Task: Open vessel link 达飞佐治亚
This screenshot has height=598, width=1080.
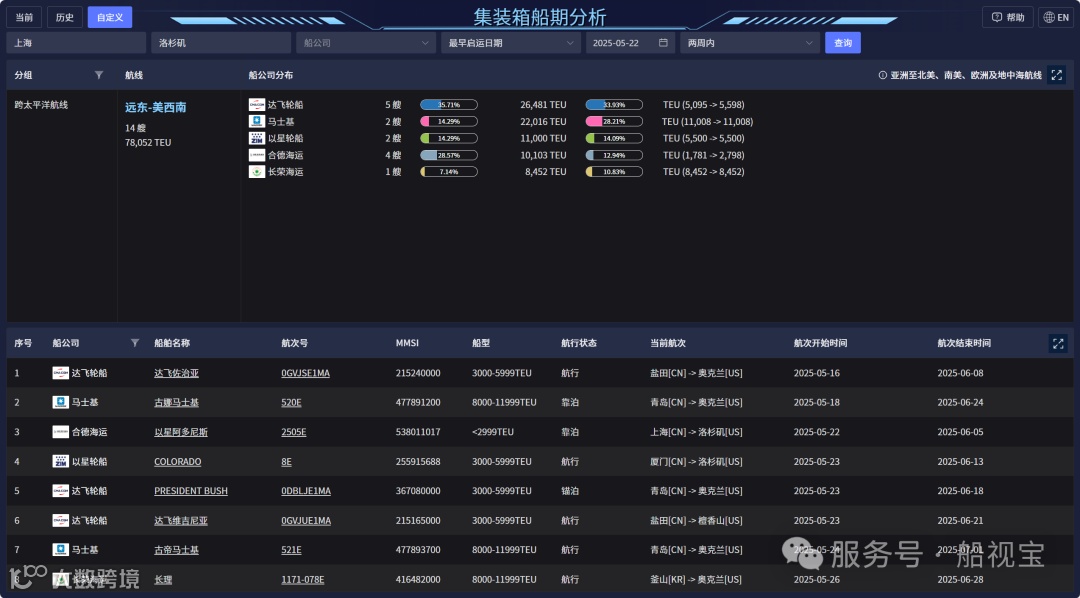Action: [176, 373]
